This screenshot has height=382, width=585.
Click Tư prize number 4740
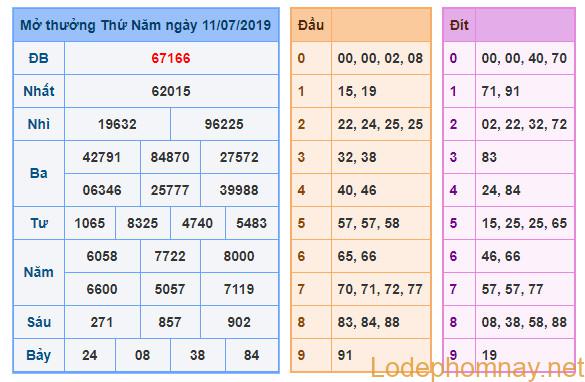197,223
